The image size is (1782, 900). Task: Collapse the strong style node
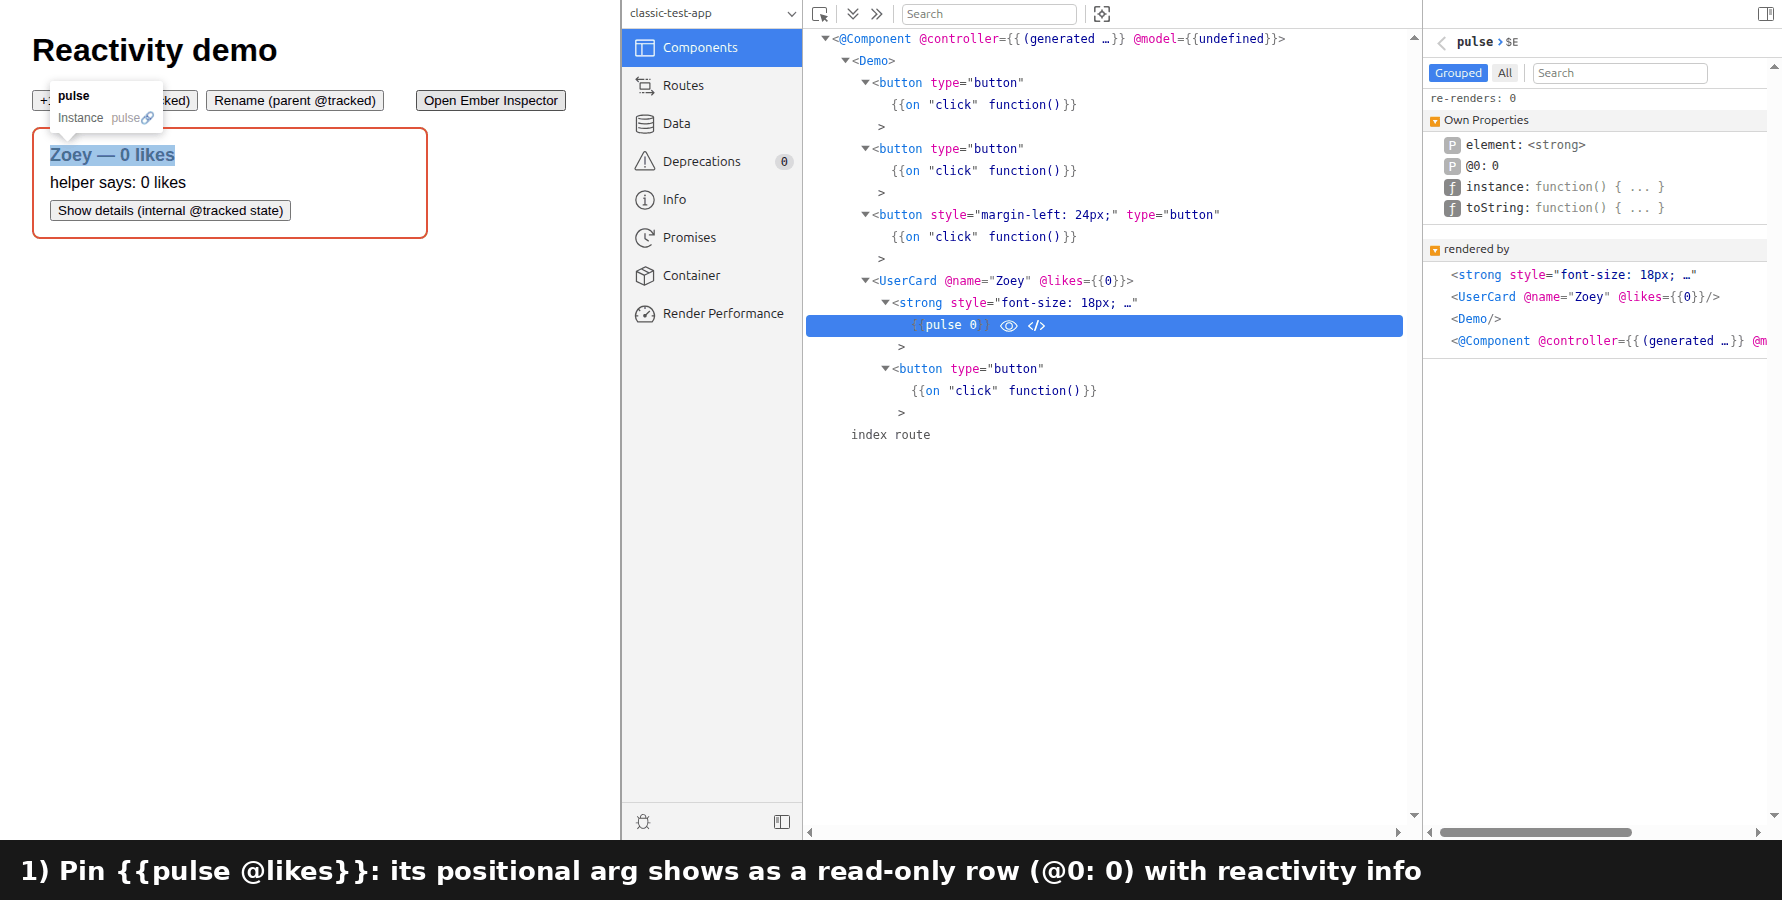[885, 303]
